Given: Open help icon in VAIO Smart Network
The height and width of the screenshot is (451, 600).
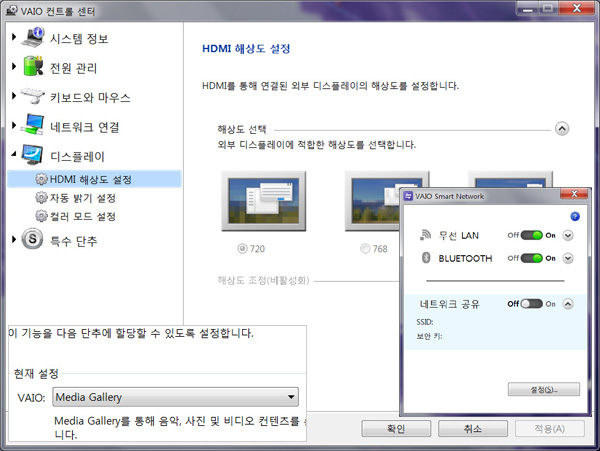Looking at the screenshot, I should coord(575,217).
